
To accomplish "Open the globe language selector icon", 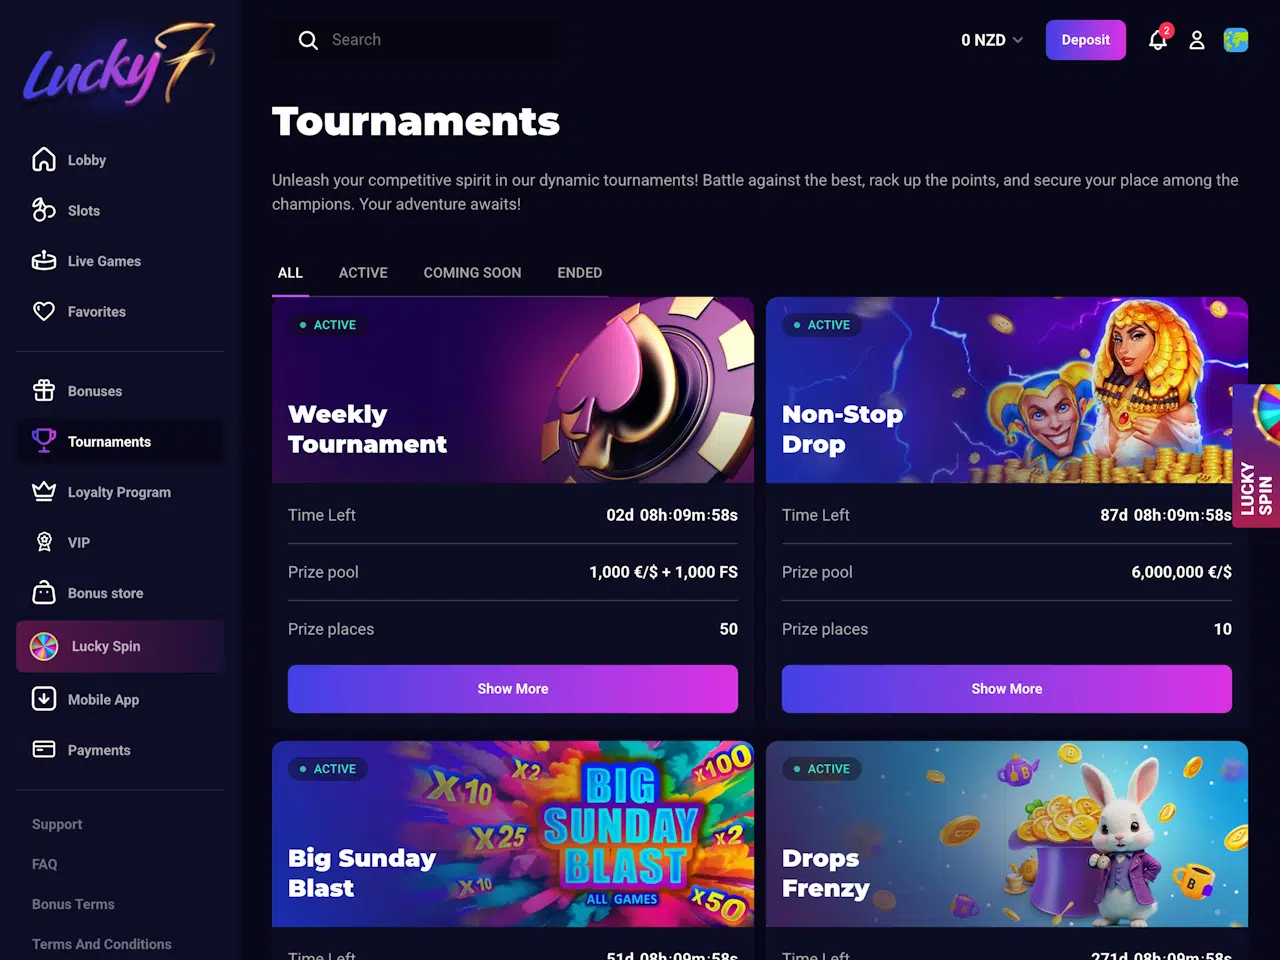I will click(x=1236, y=40).
